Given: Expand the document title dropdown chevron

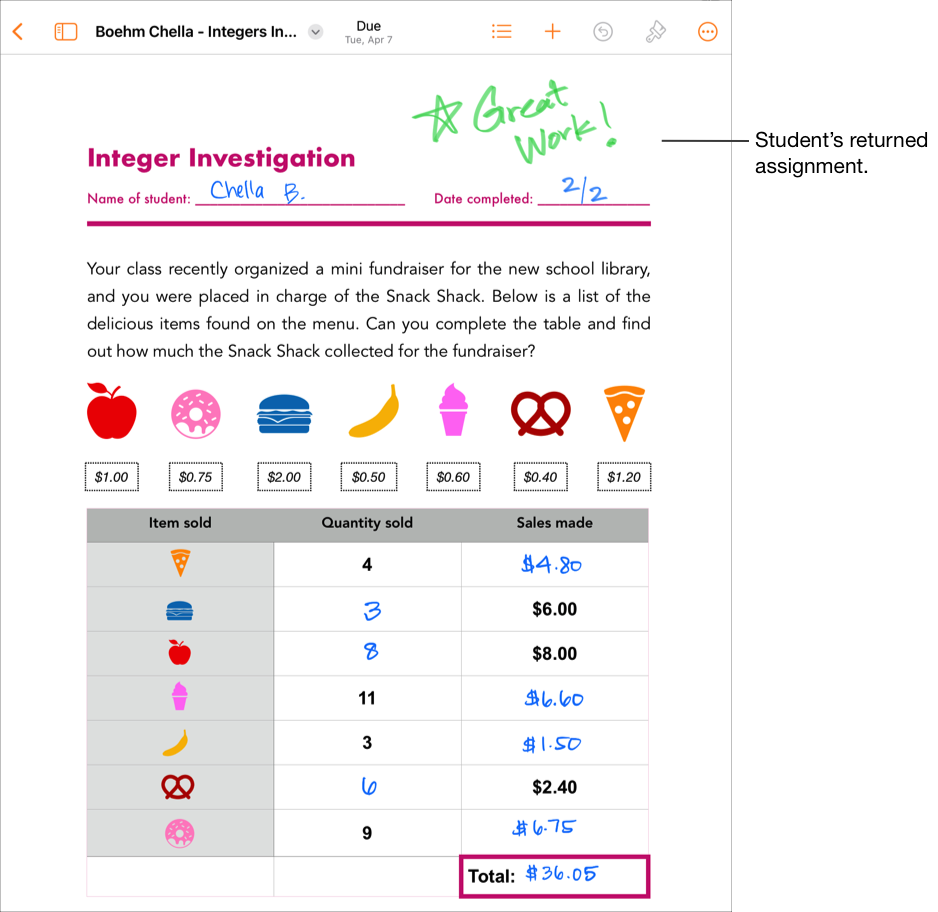Looking at the screenshot, I should (315, 31).
